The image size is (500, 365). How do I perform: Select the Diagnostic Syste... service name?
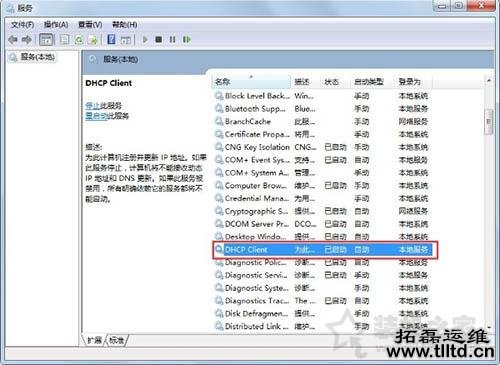[x=257, y=288]
